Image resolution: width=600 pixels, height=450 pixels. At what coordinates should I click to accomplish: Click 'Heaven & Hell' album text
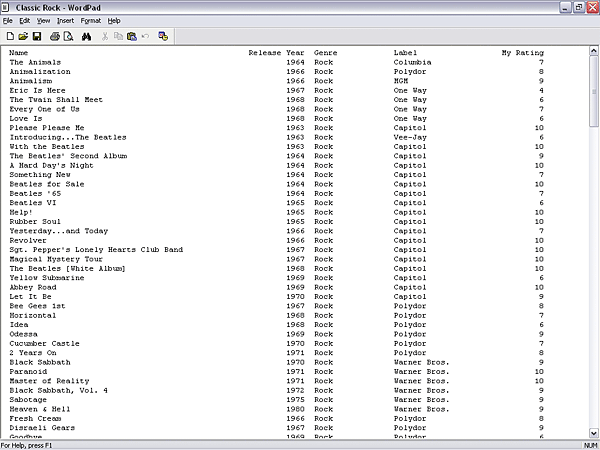click(x=40, y=409)
